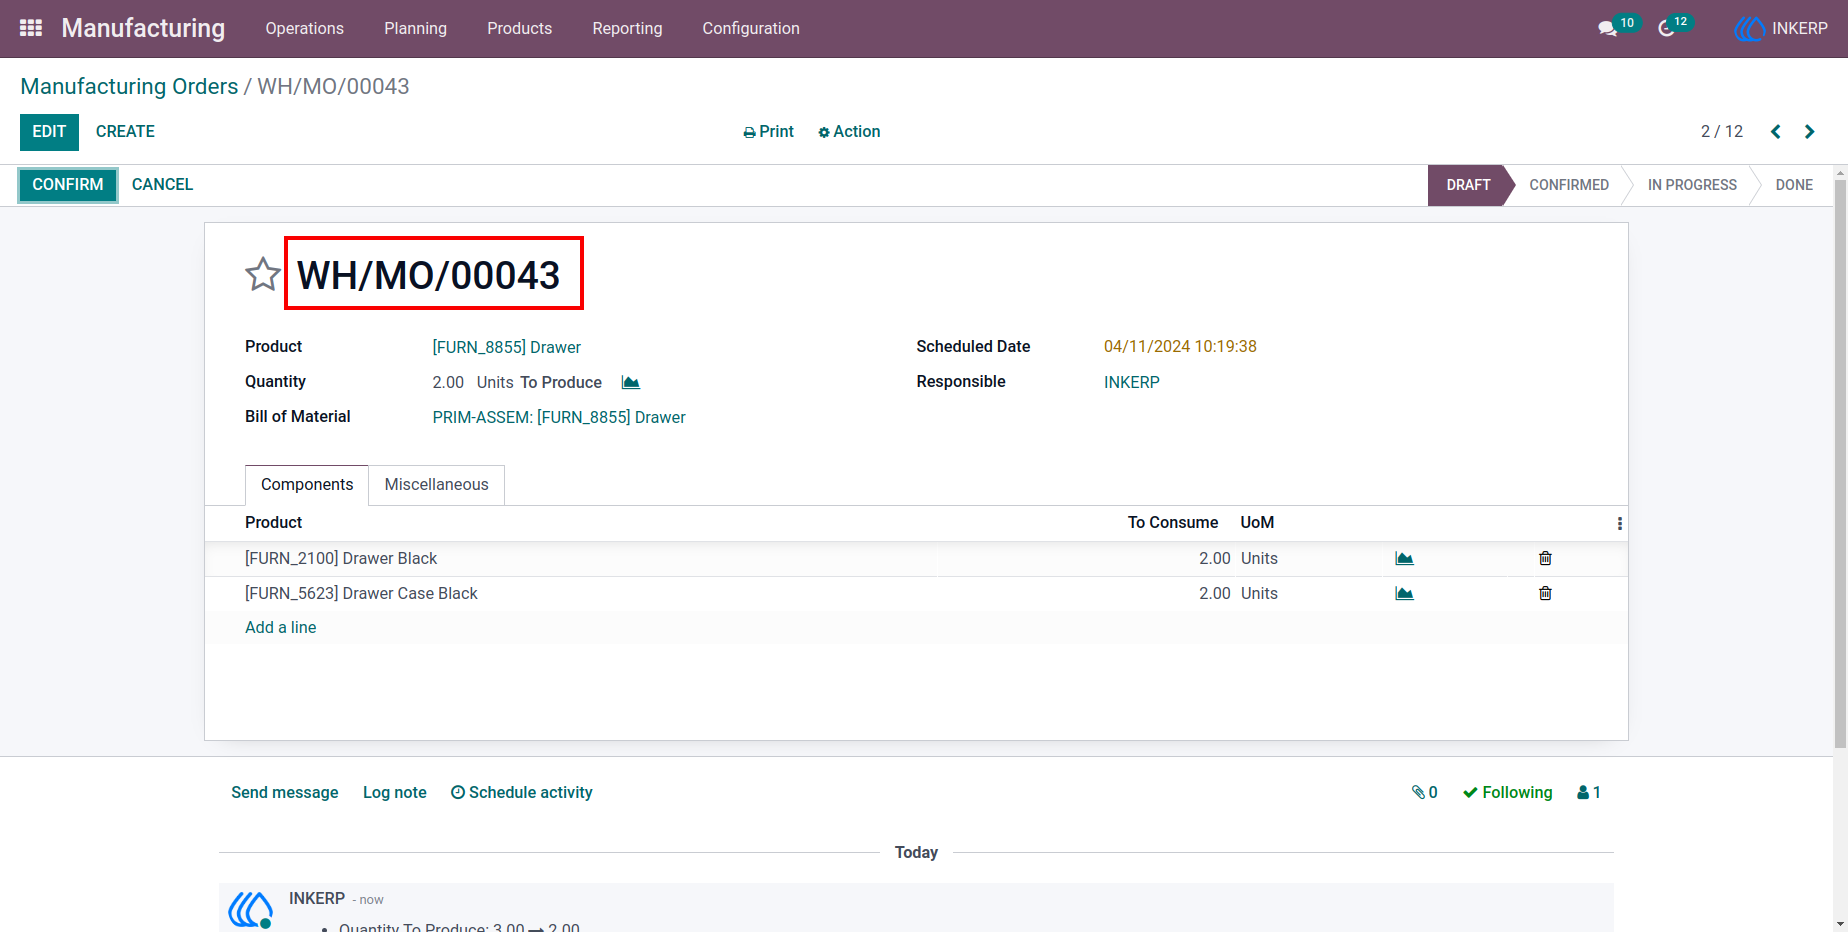Mark the order as favorite with star
The width and height of the screenshot is (1848, 932).
[x=263, y=274]
